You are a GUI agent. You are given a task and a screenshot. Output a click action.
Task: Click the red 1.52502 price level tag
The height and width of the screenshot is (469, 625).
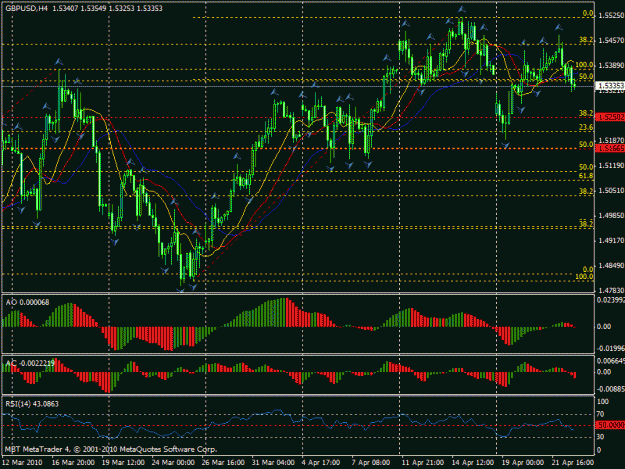[x=610, y=117]
